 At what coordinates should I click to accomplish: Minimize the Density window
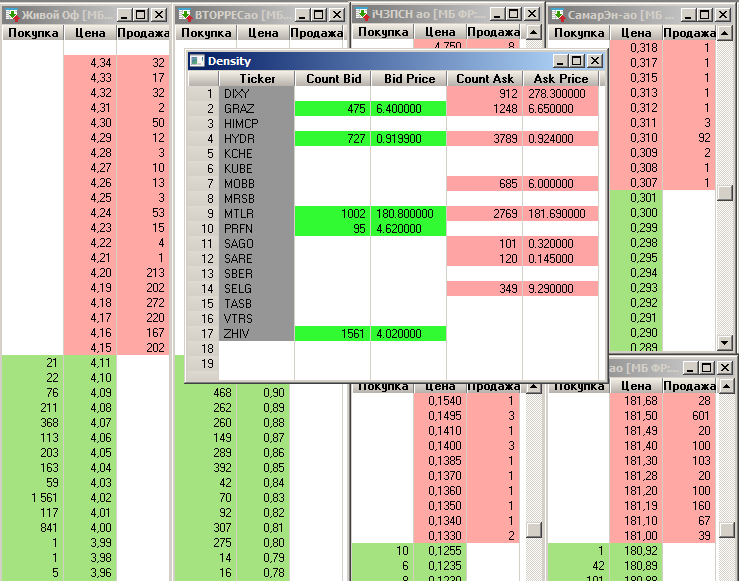point(561,61)
